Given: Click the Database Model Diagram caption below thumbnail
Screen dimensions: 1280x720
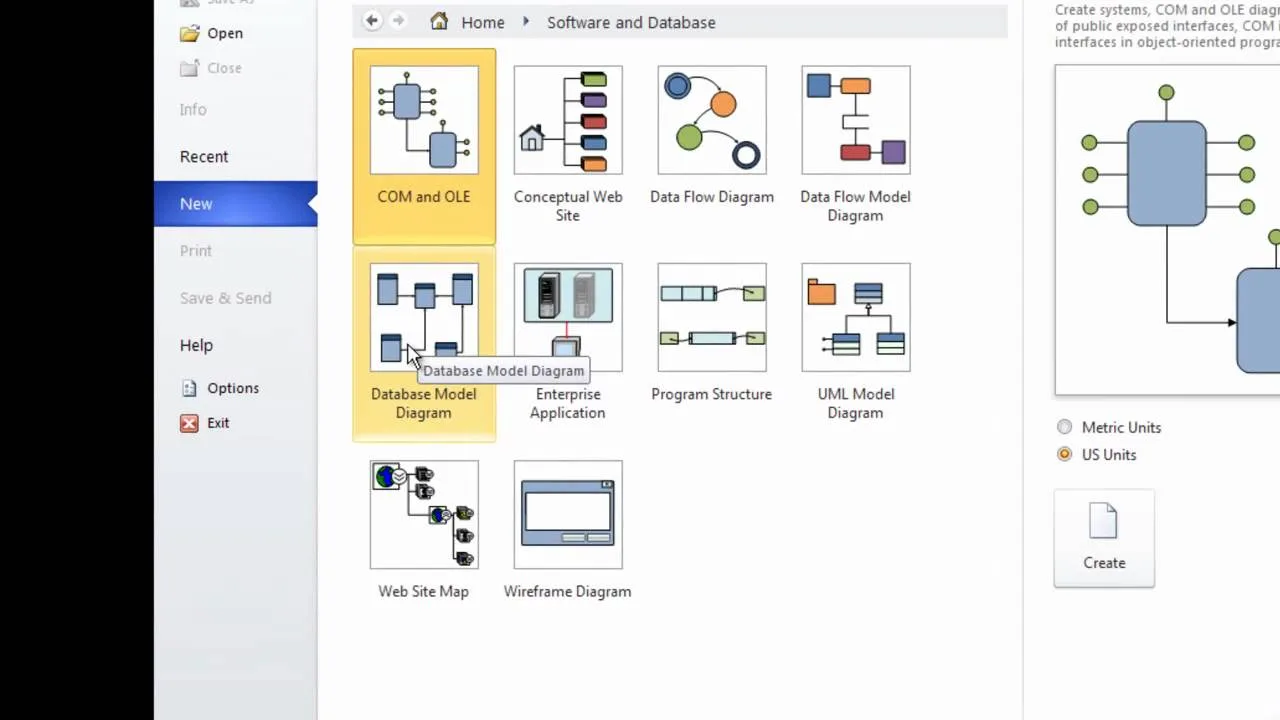Looking at the screenshot, I should (x=424, y=403).
